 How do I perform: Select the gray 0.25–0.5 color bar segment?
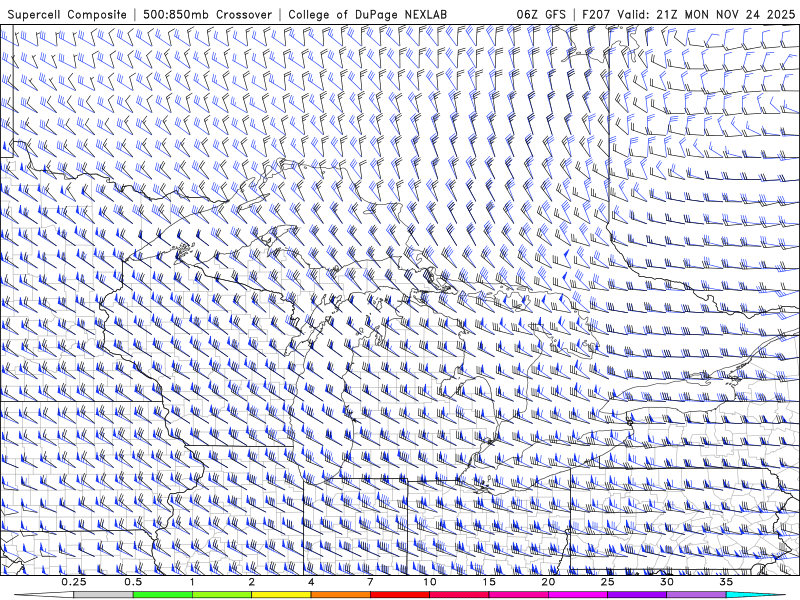point(104,595)
